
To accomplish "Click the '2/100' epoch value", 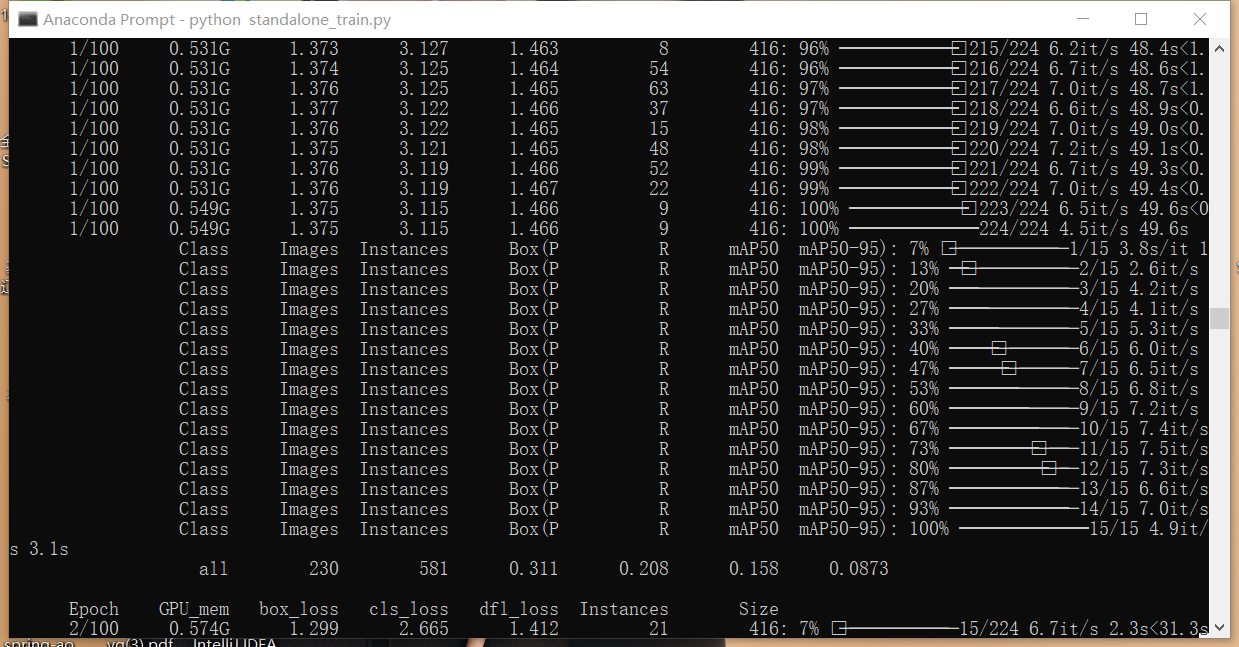I will (x=94, y=629).
